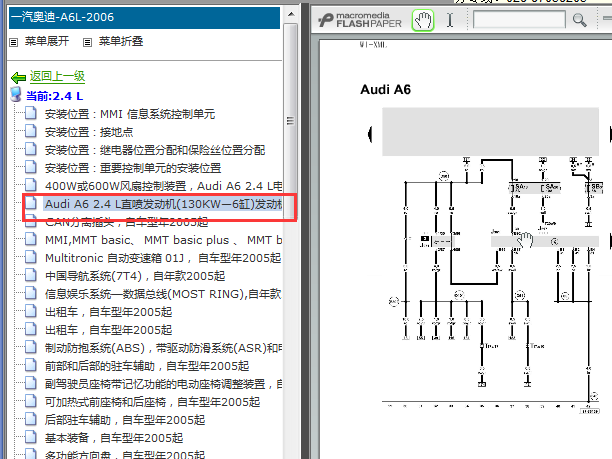Viewport: 612px width, 459px height.
Task: Open 安装位置：重要控制单元的安装位置
Action: tap(133, 168)
